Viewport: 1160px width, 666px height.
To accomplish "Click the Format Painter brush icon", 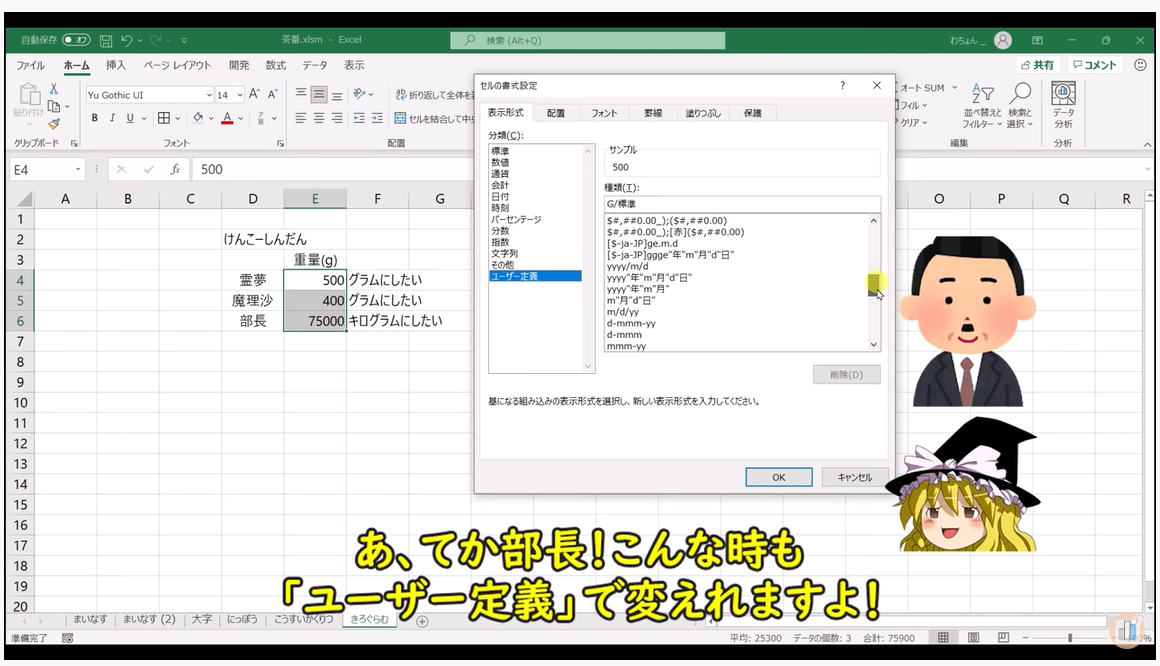I will click(x=54, y=124).
